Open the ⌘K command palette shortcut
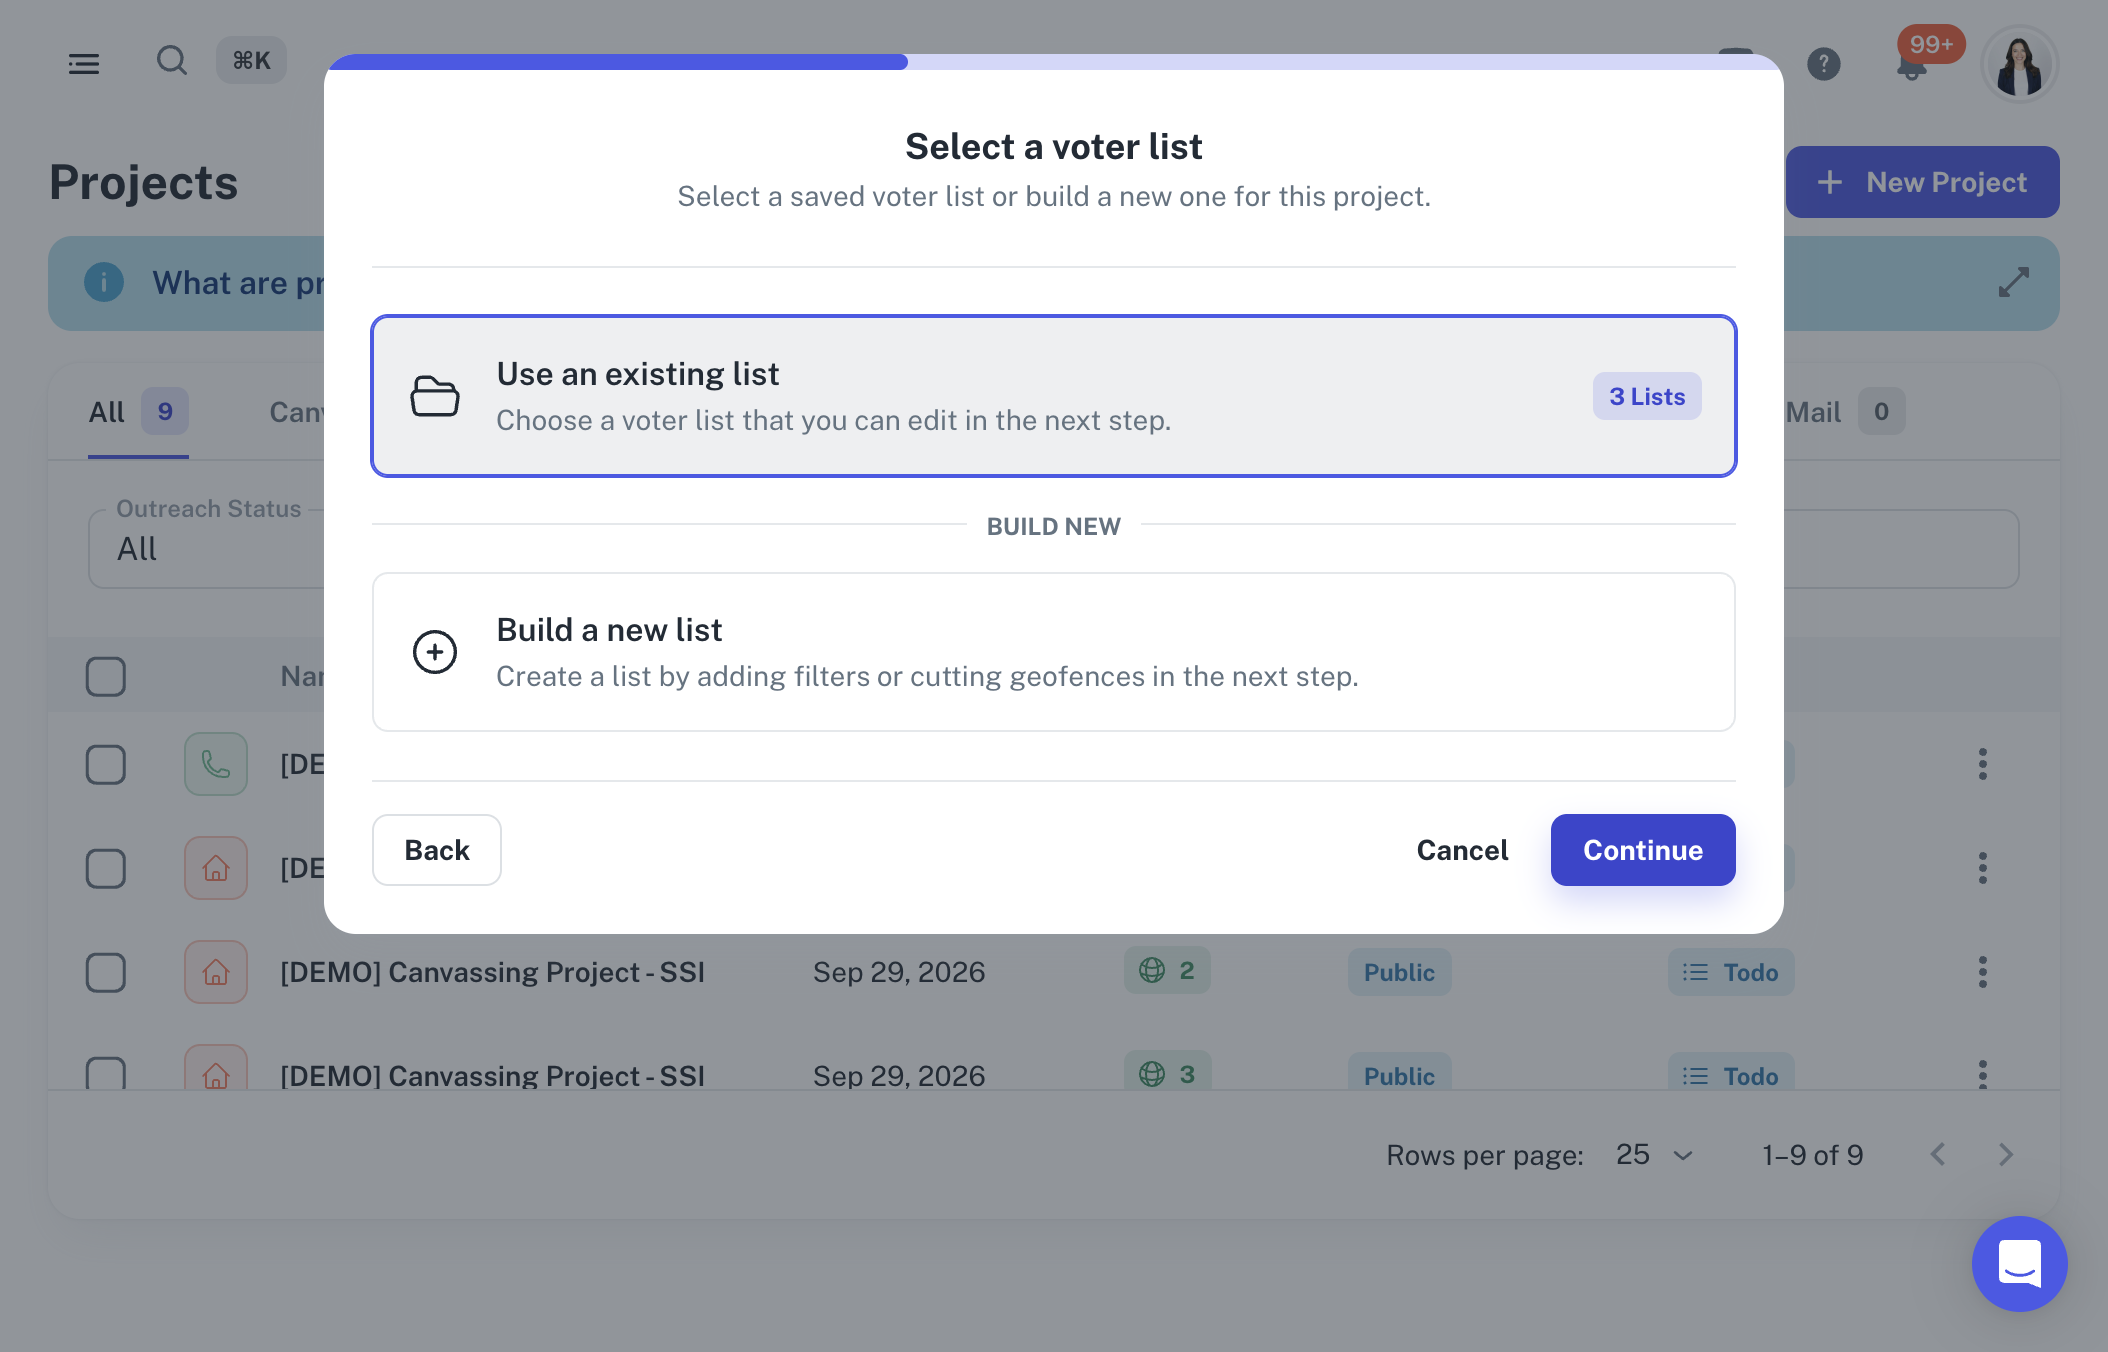The height and width of the screenshot is (1352, 2108). click(x=252, y=61)
